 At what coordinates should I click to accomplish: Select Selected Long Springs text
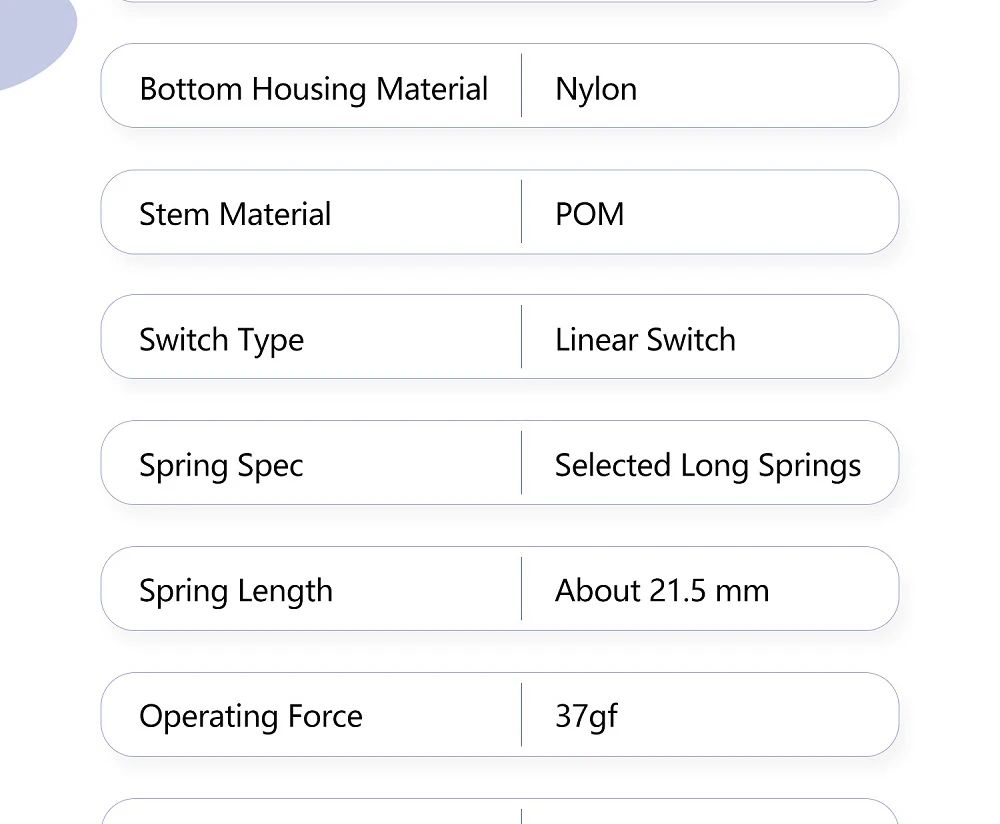click(708, 466)
